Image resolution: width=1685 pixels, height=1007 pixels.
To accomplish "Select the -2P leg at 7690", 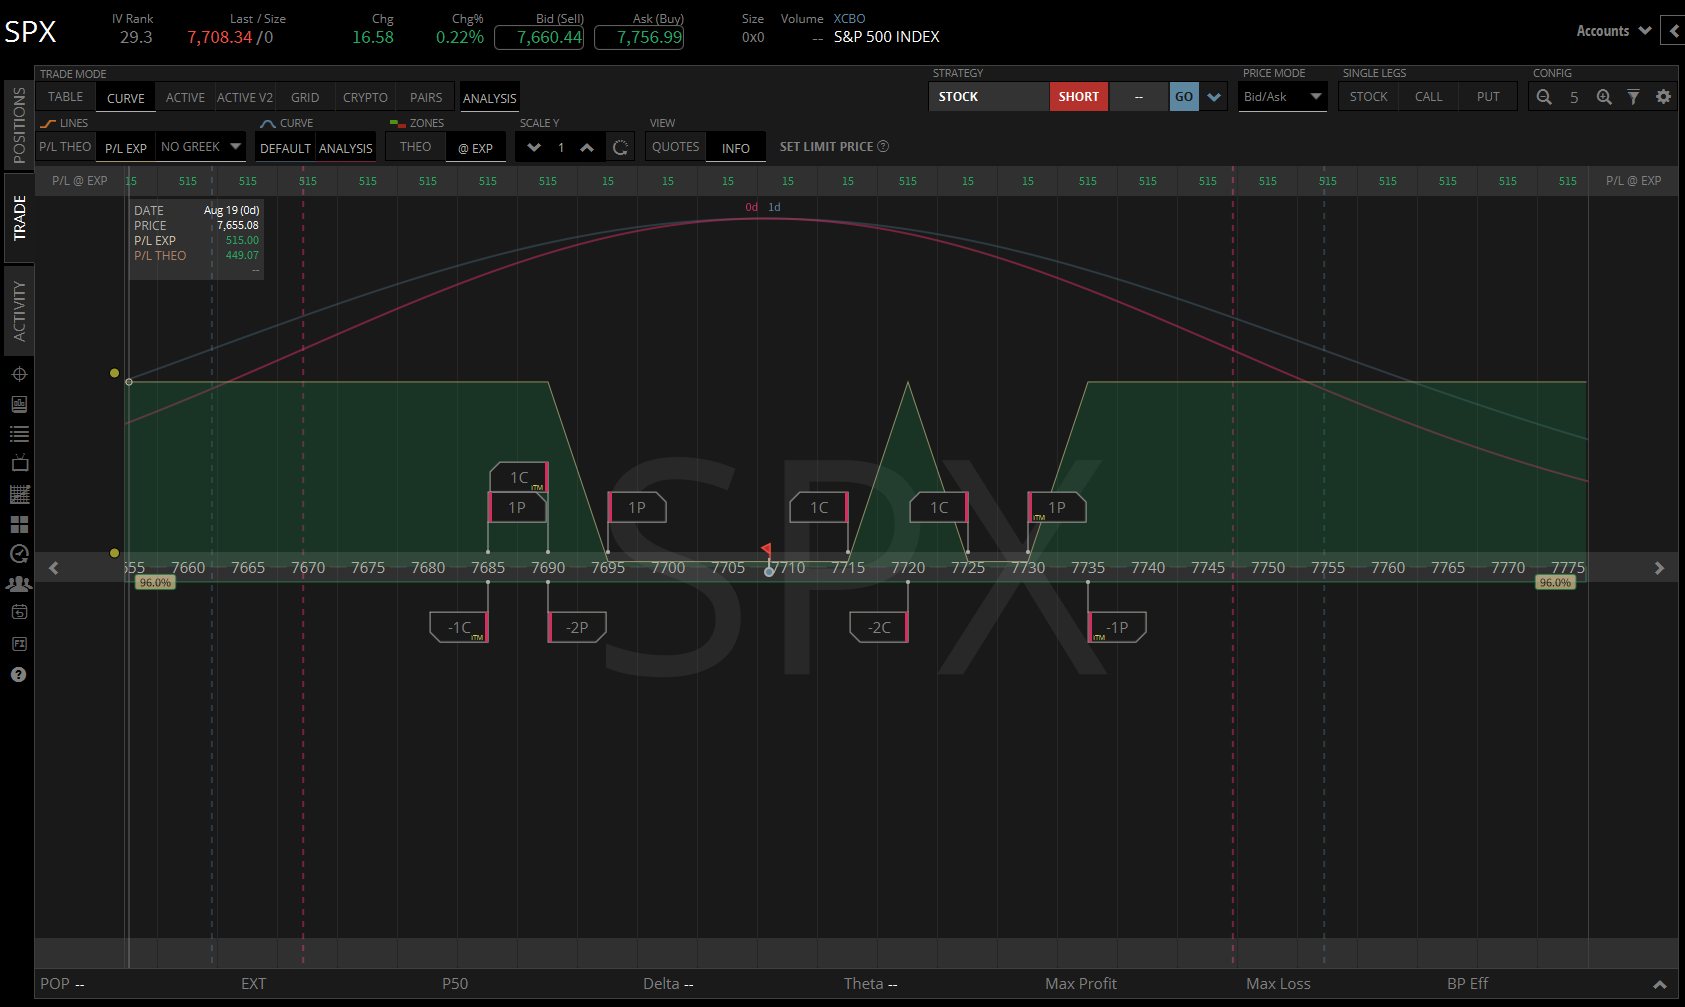I will tap(577, 627).
